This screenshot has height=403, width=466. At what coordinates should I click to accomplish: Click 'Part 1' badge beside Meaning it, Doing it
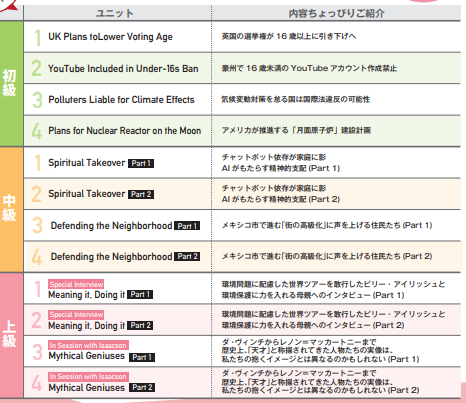tap(140, 295)
